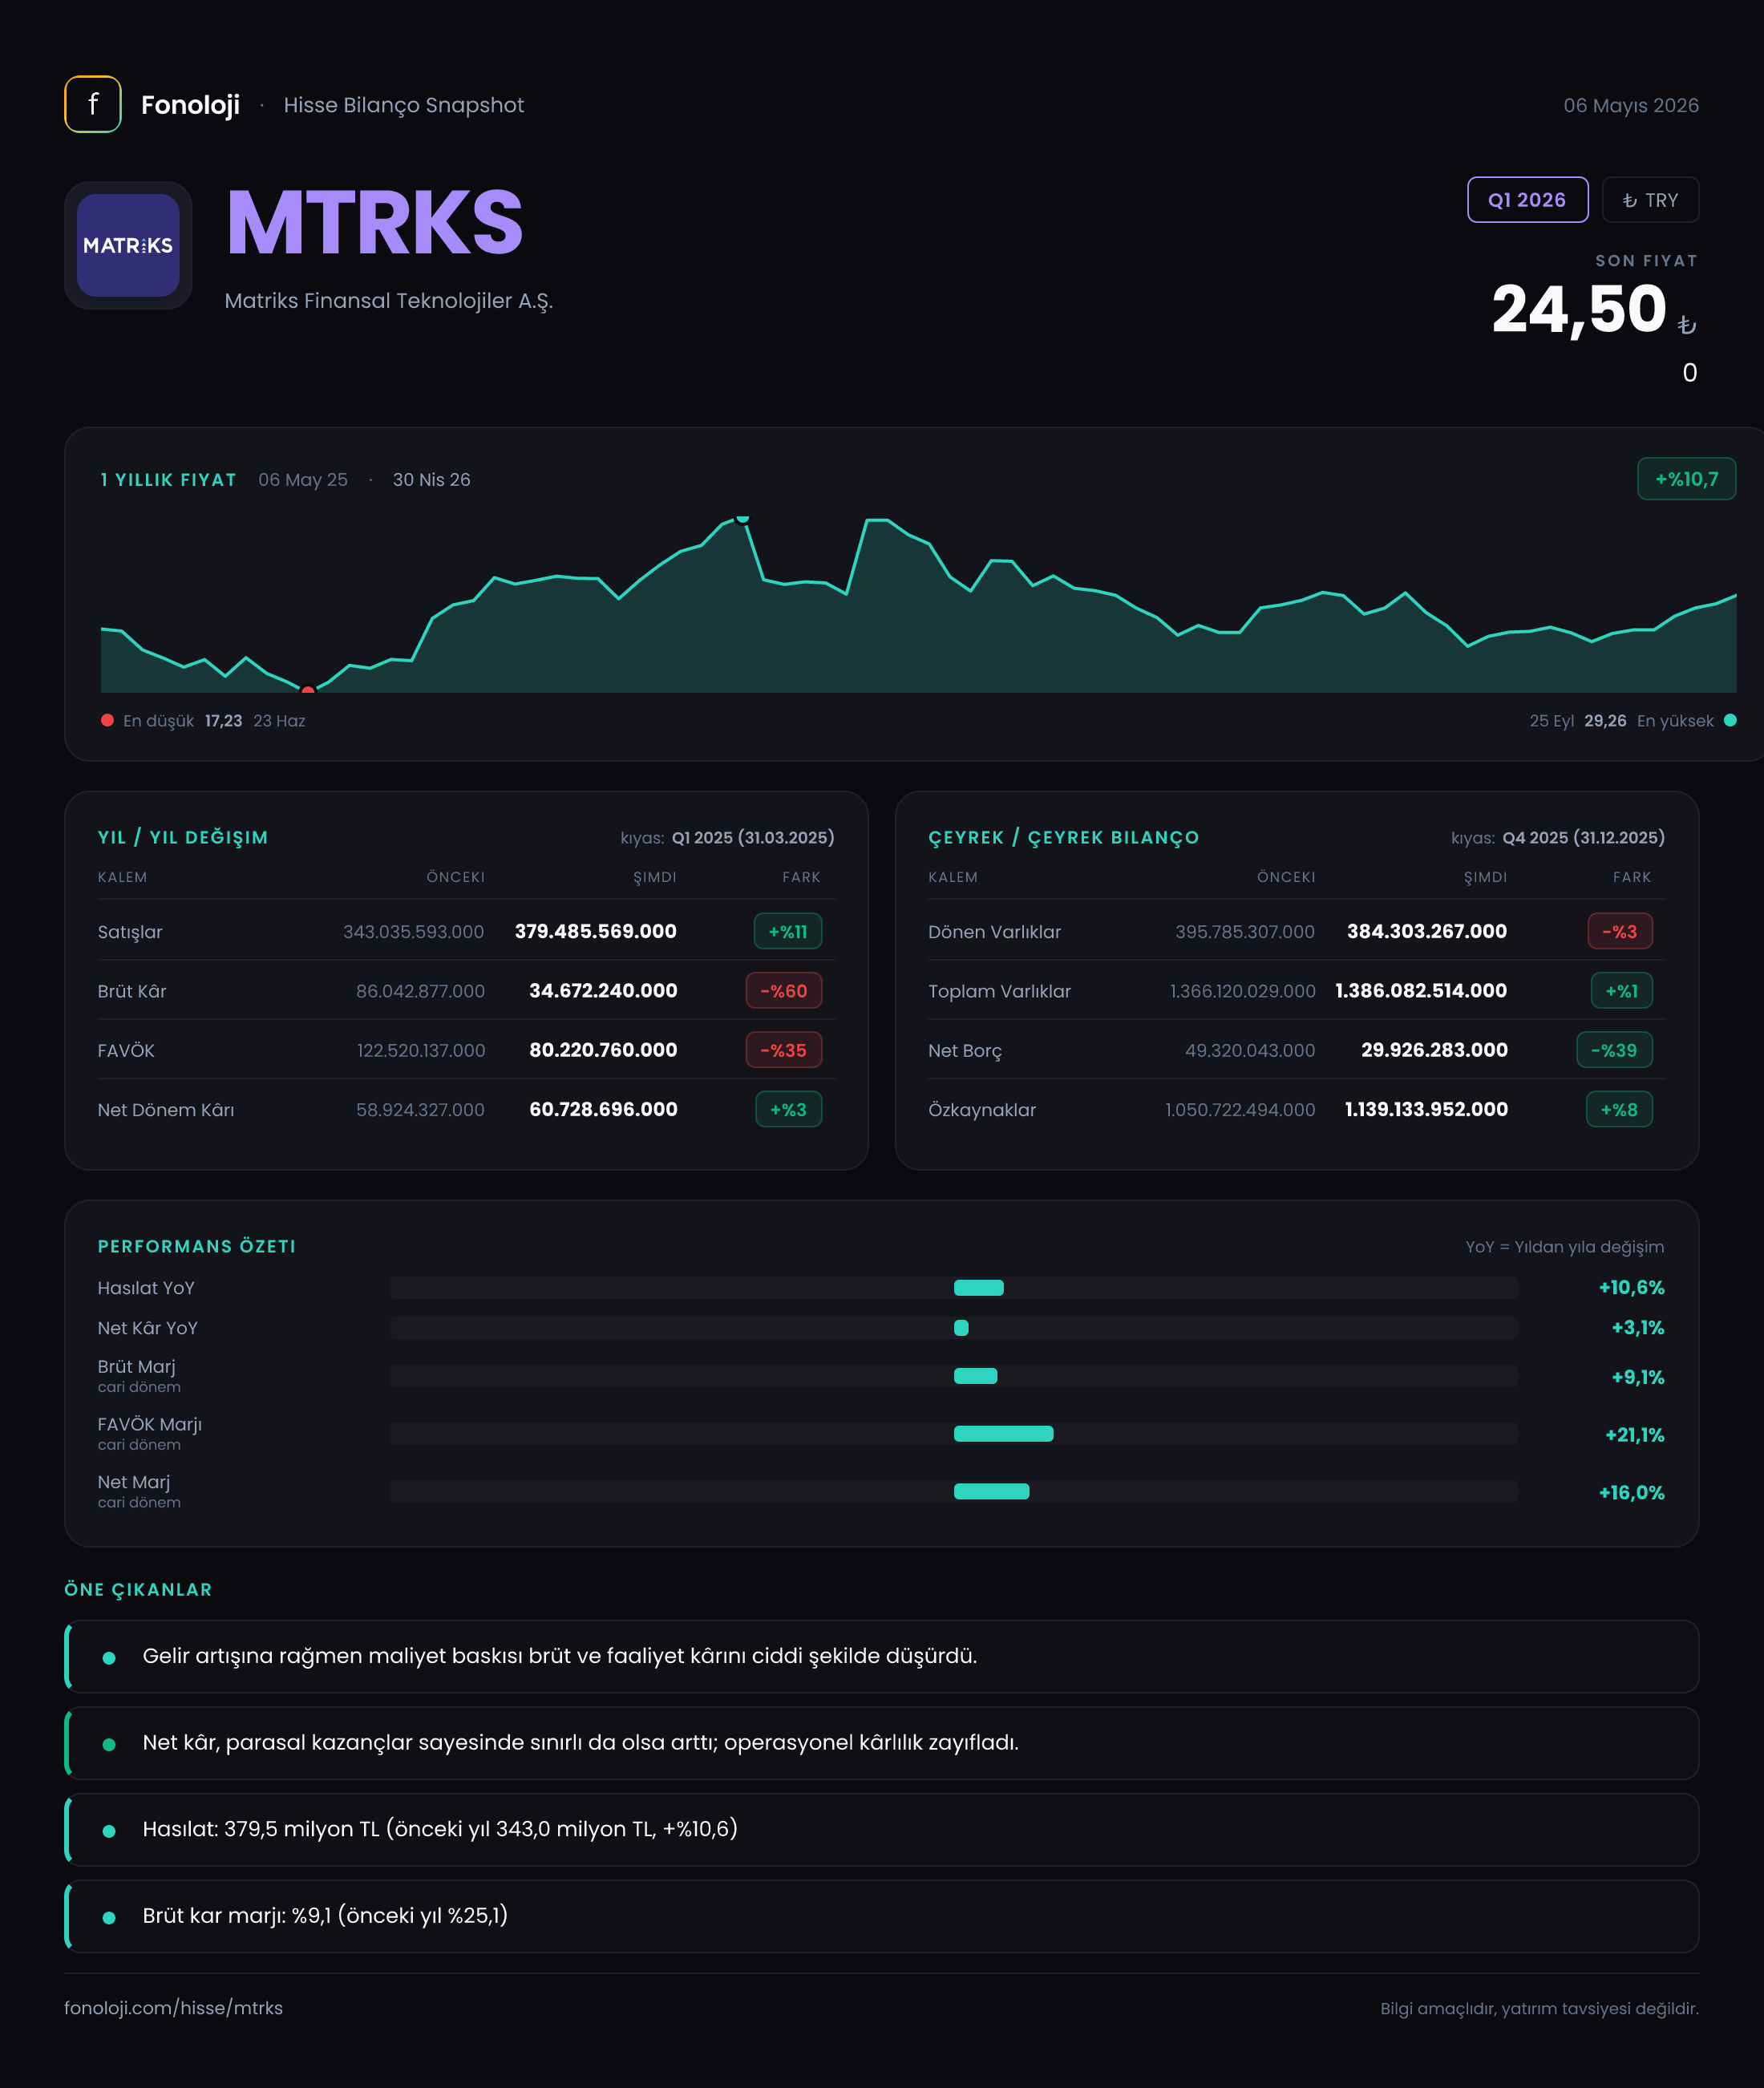
Task: Click the 17,23 lowest price value
Action: click(x=223, y=721)
